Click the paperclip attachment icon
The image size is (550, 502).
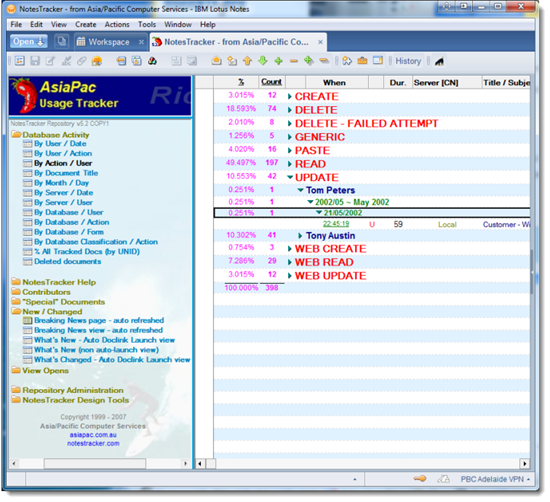(81, 61)
